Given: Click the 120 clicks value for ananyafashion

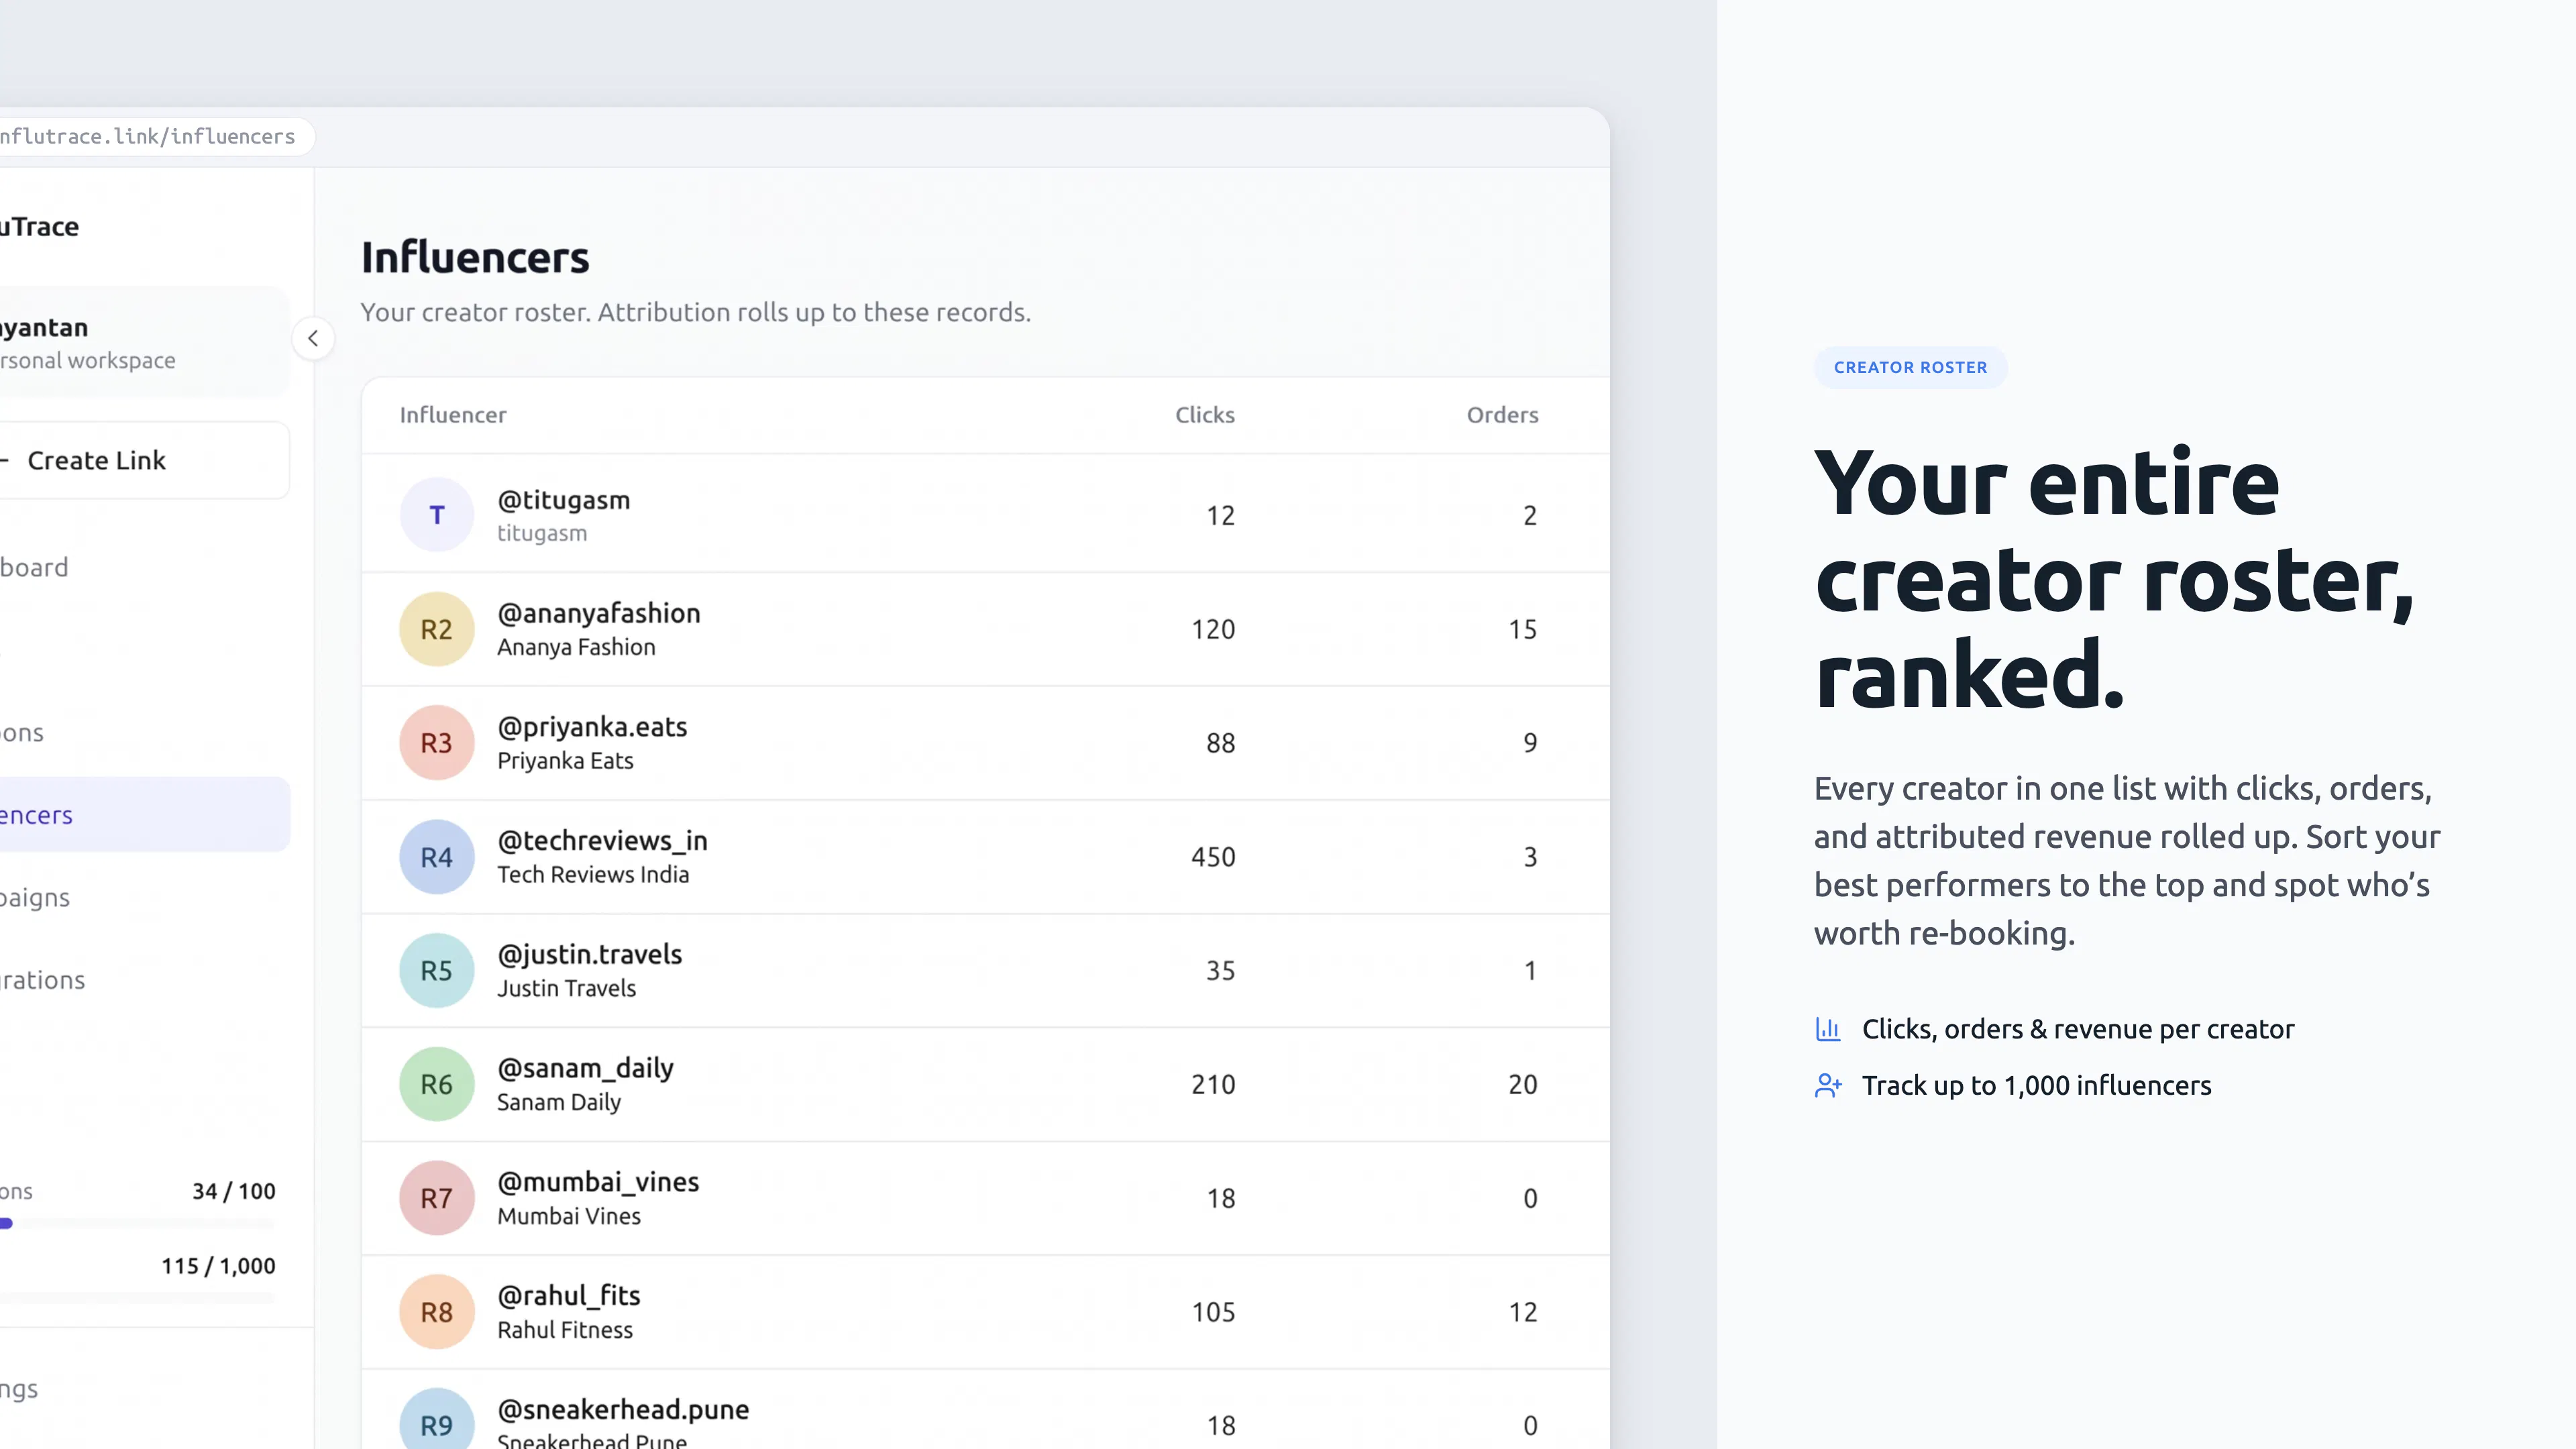Looking at the screenshot, I should (1213, 629).
